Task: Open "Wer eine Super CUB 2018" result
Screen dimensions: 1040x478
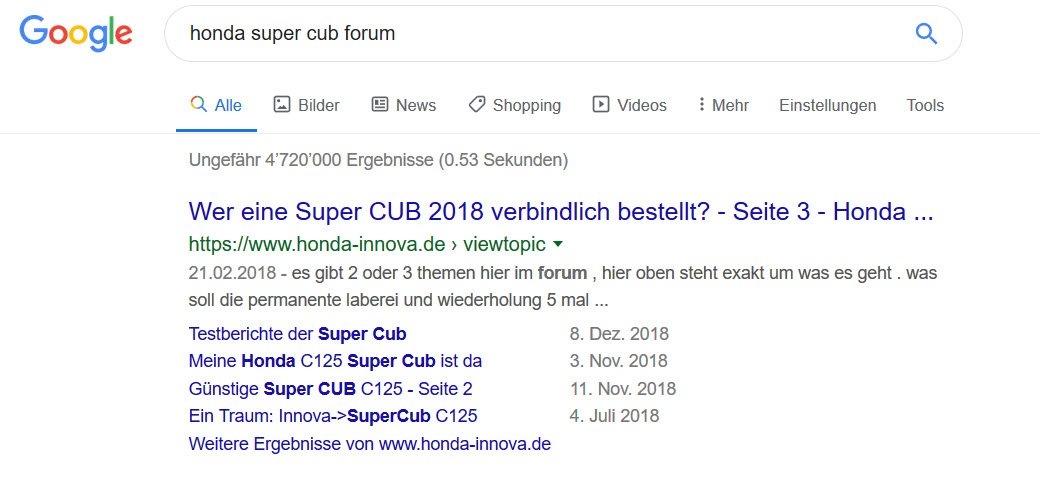Action: pos(560,212)
